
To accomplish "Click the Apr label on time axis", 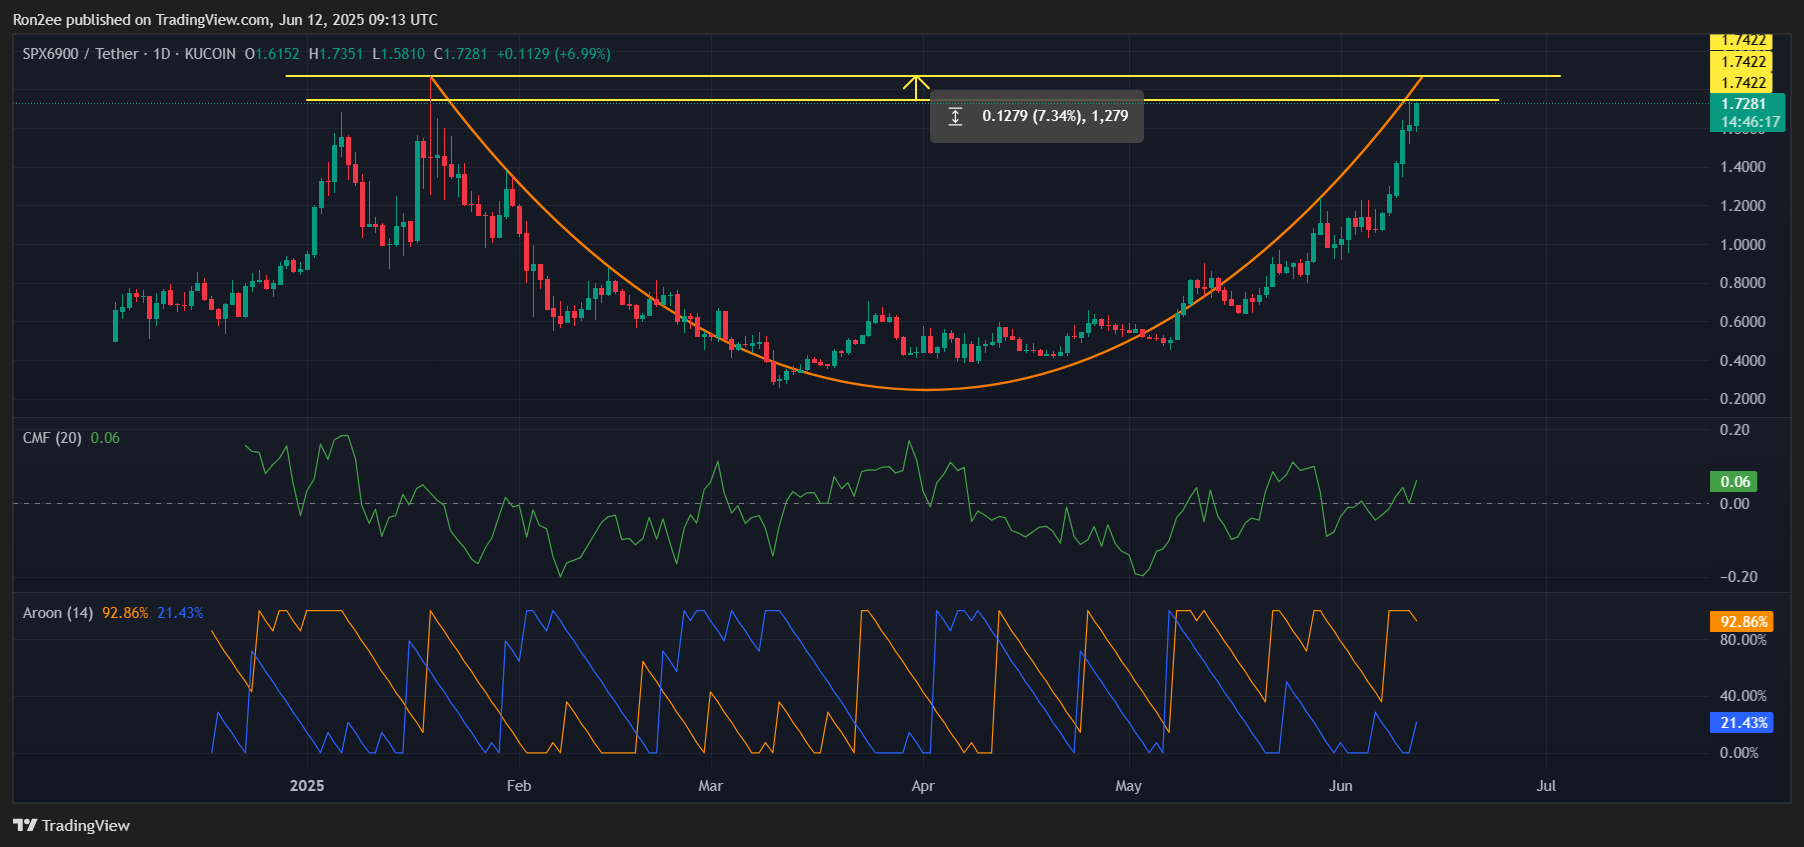I will [923, 786].
